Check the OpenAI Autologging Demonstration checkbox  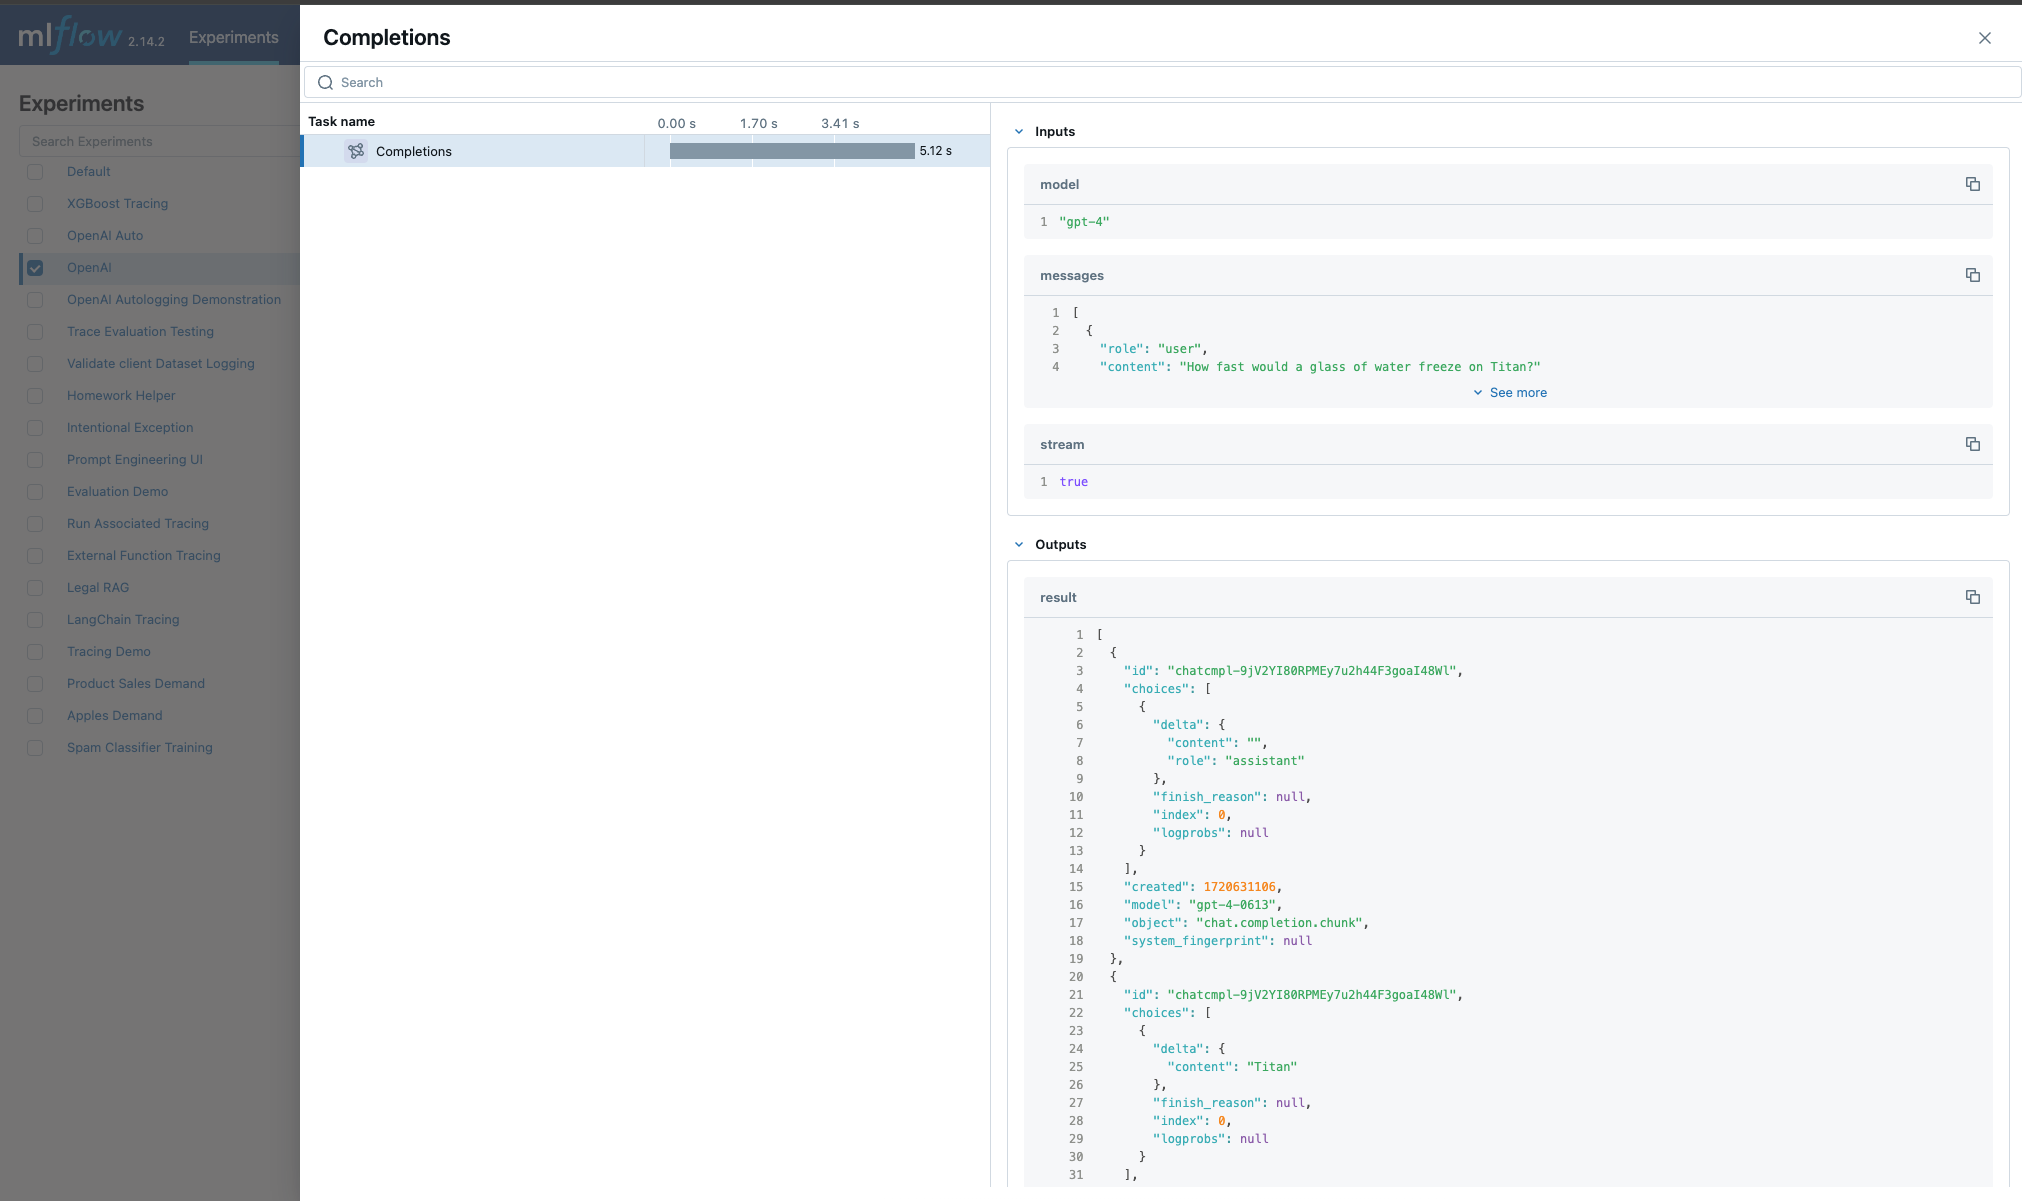click(35, 300)
